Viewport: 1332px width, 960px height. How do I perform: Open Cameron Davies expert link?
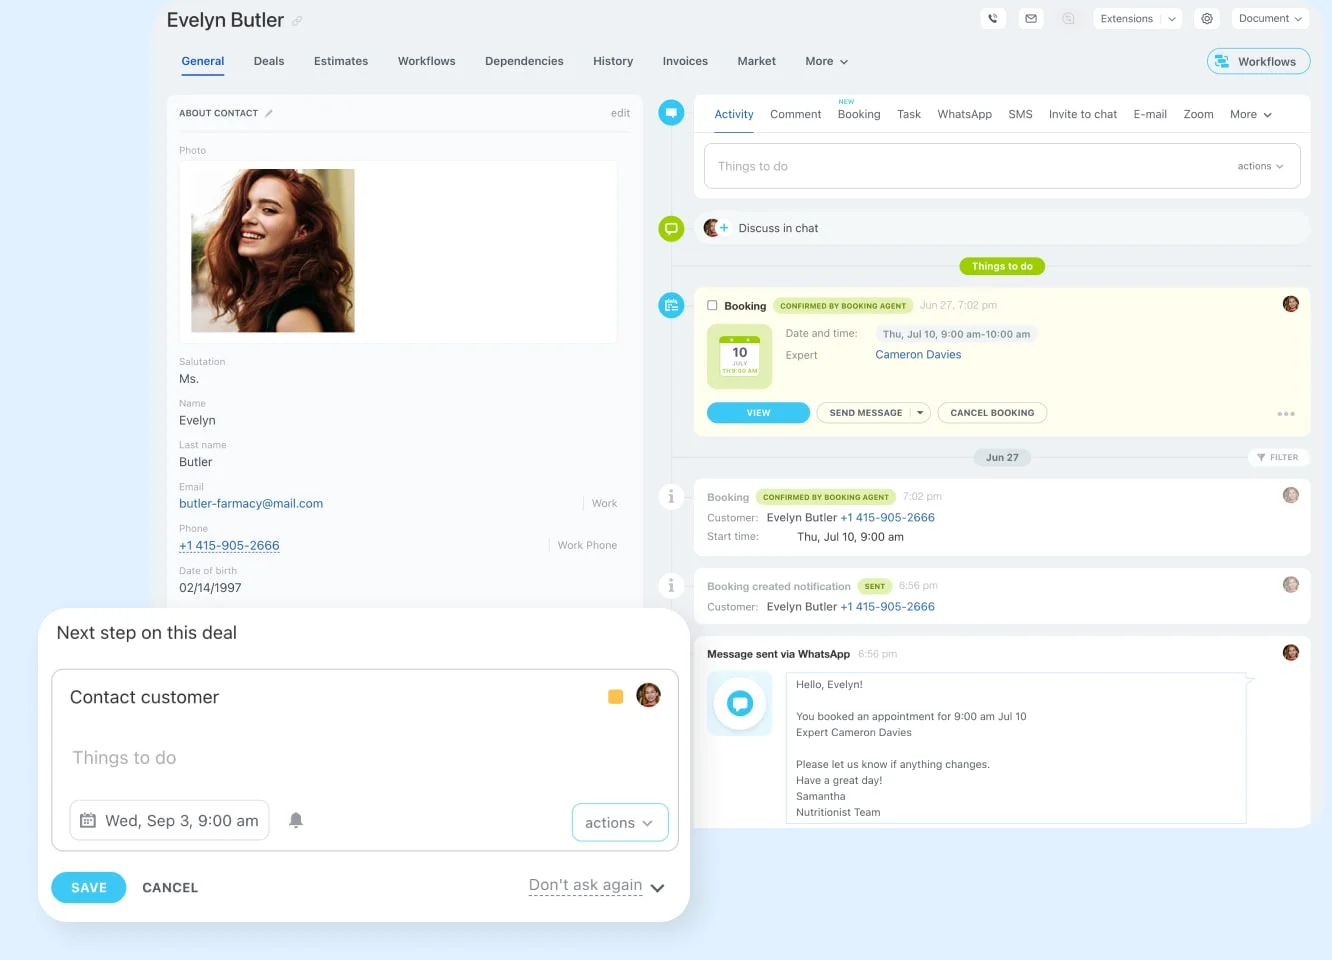(917, 354)
